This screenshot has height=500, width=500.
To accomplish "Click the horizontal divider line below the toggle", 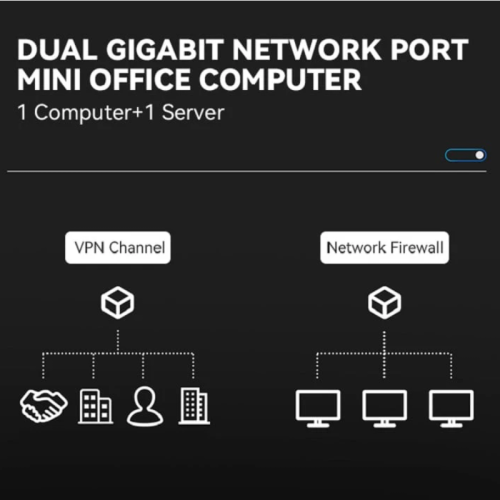I will 247,172.
